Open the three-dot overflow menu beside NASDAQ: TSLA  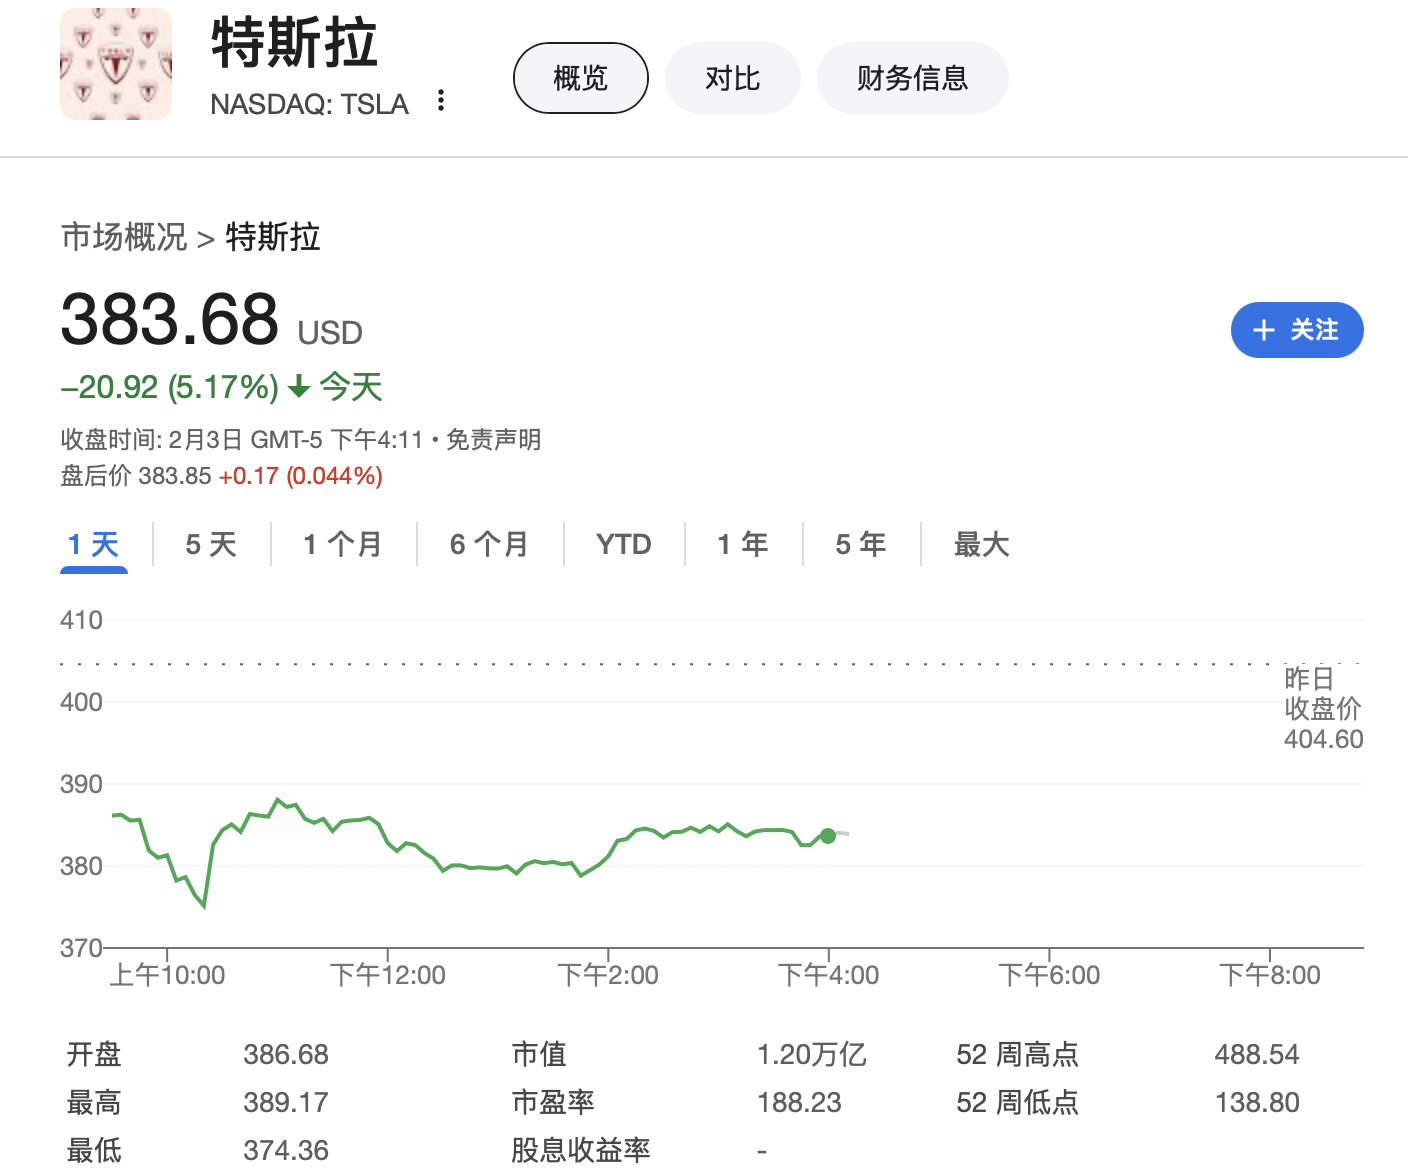[x=440, y=101]
